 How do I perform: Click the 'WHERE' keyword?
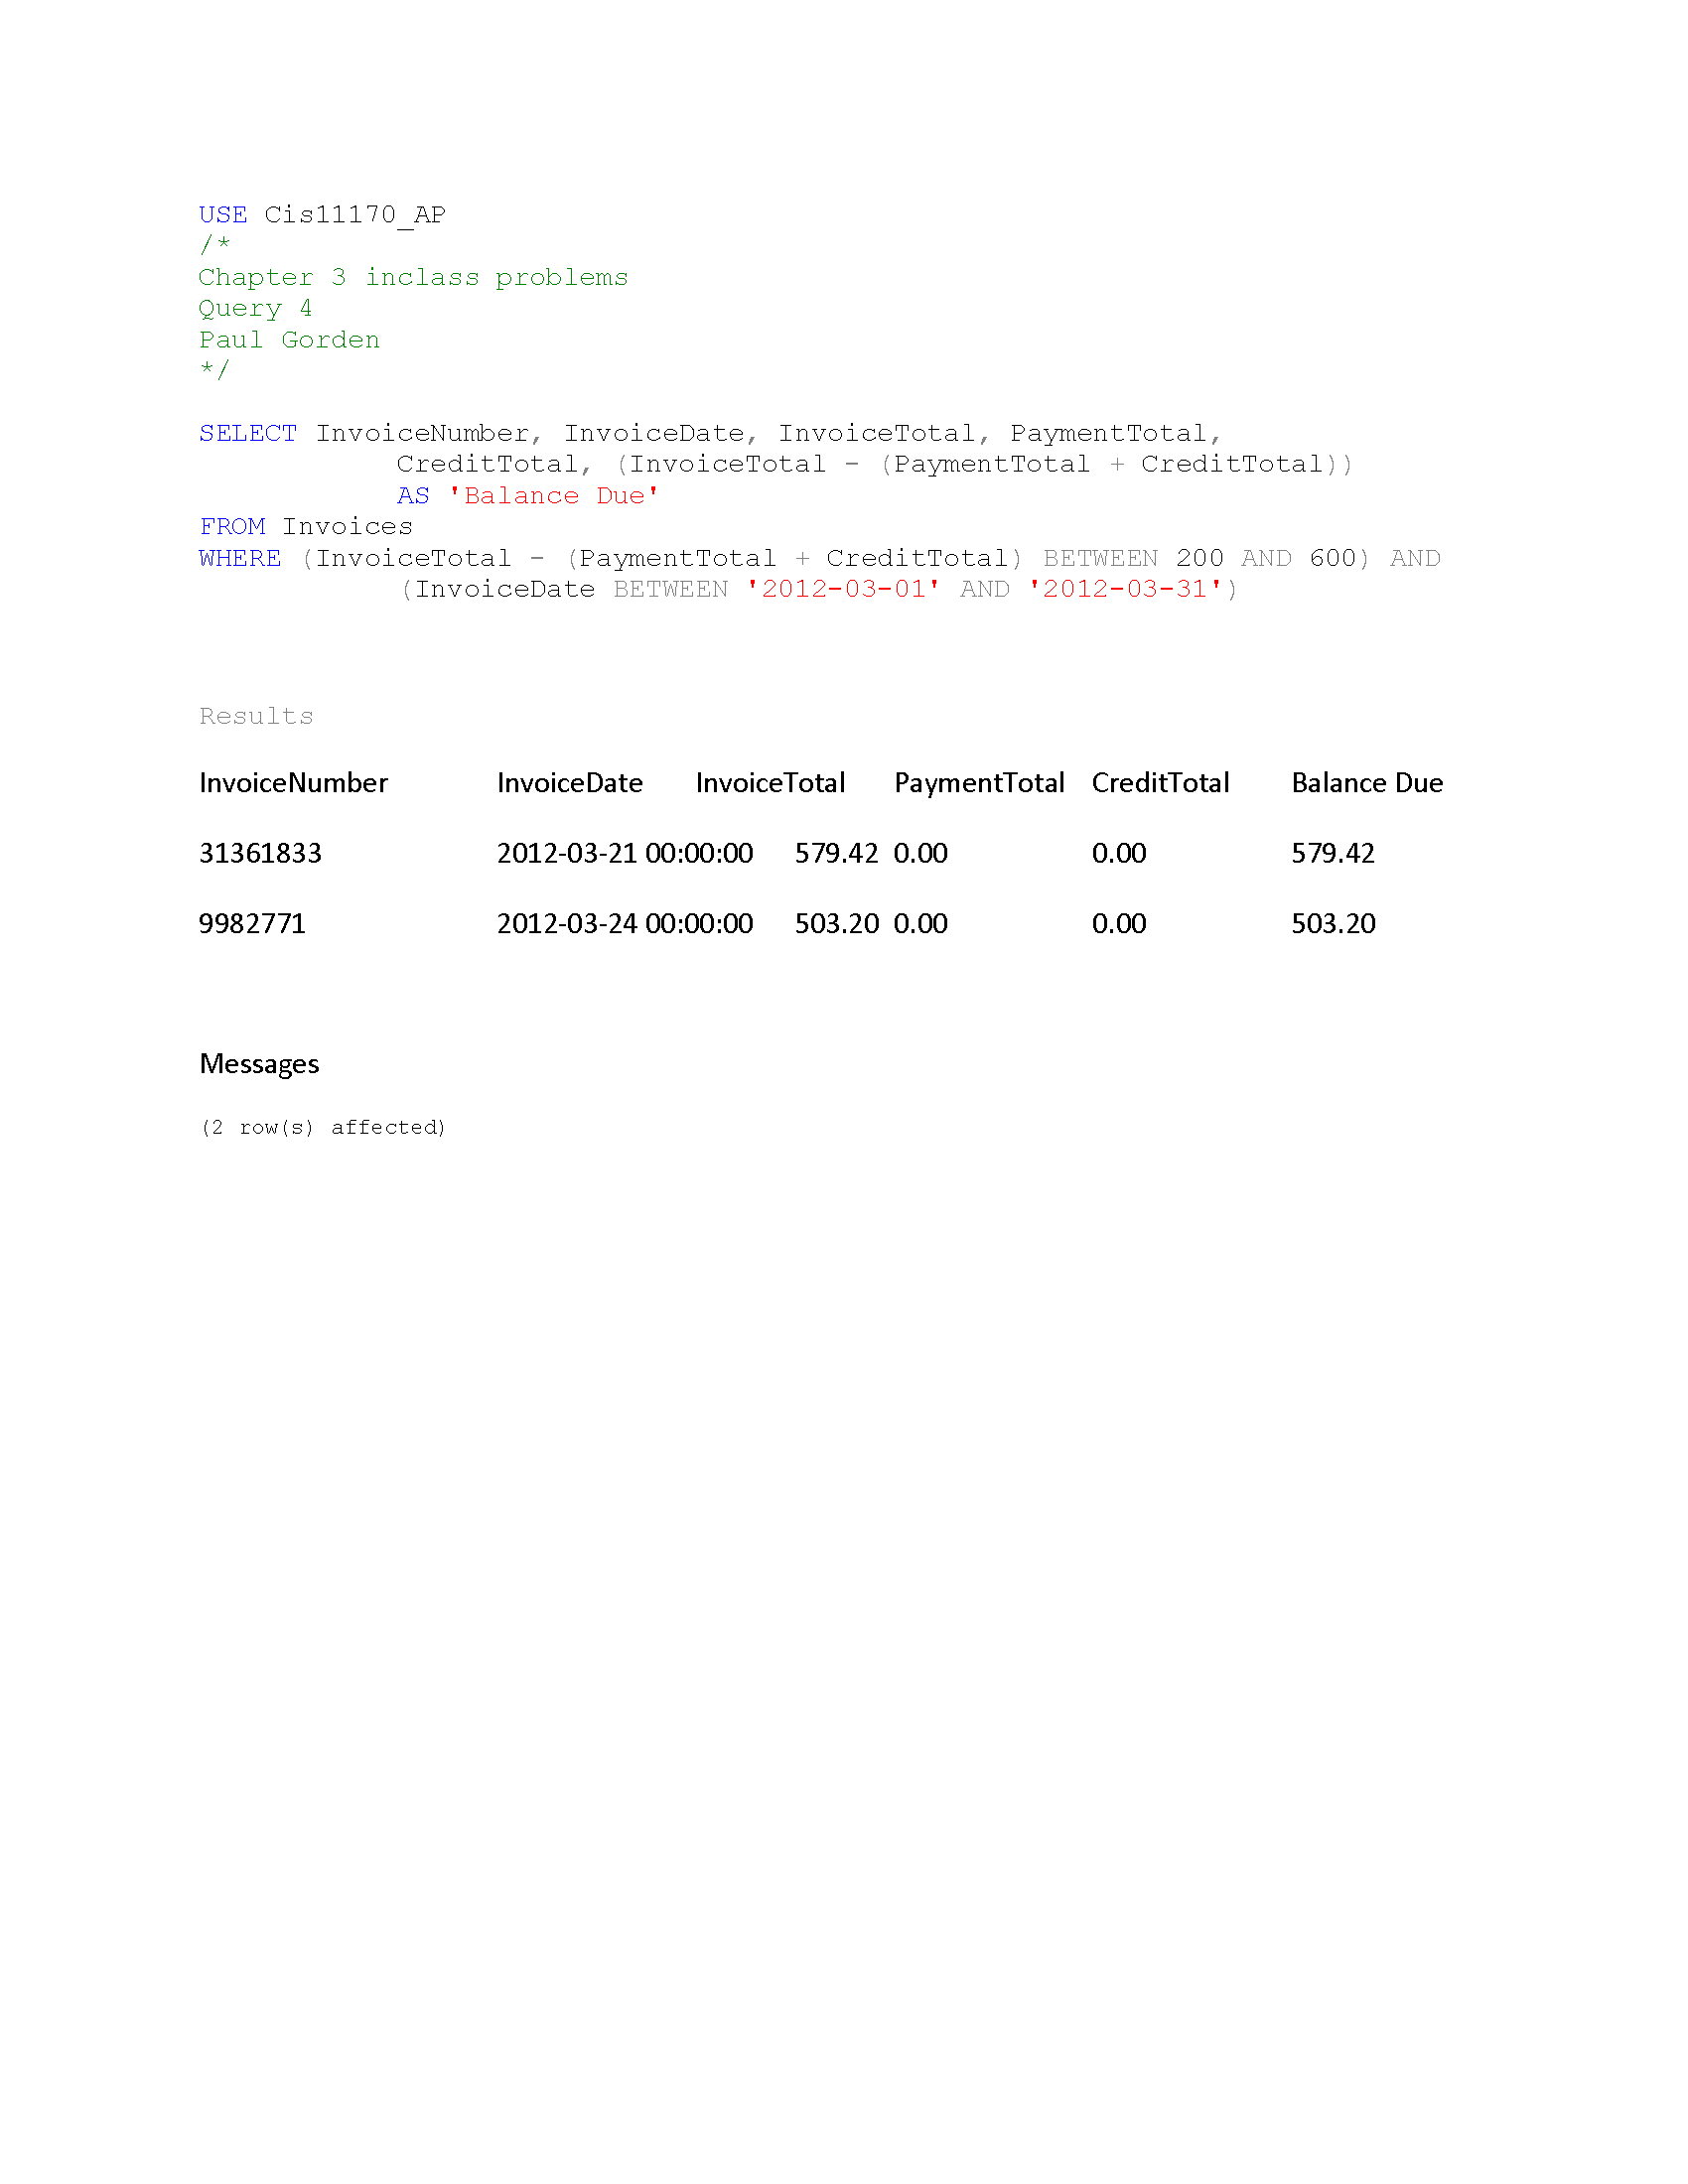240,558
